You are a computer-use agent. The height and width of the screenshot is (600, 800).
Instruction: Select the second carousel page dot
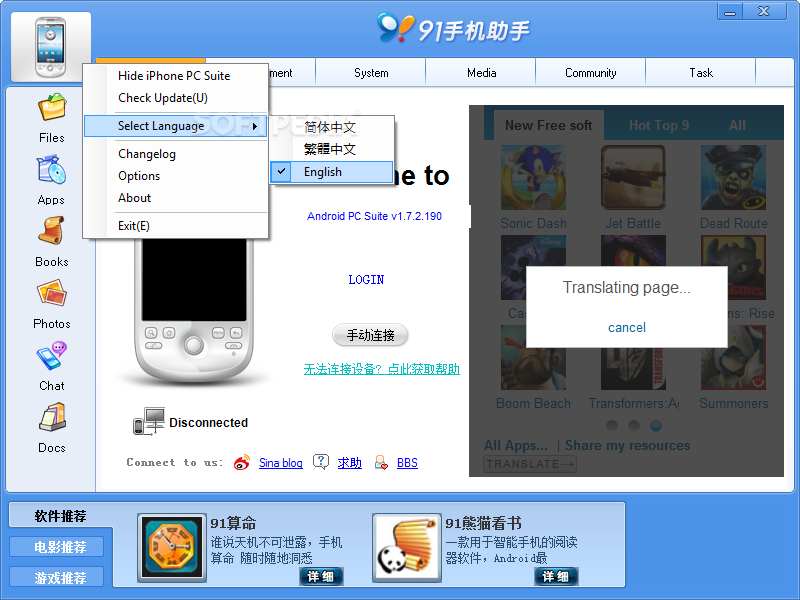(x=634, y=425)
